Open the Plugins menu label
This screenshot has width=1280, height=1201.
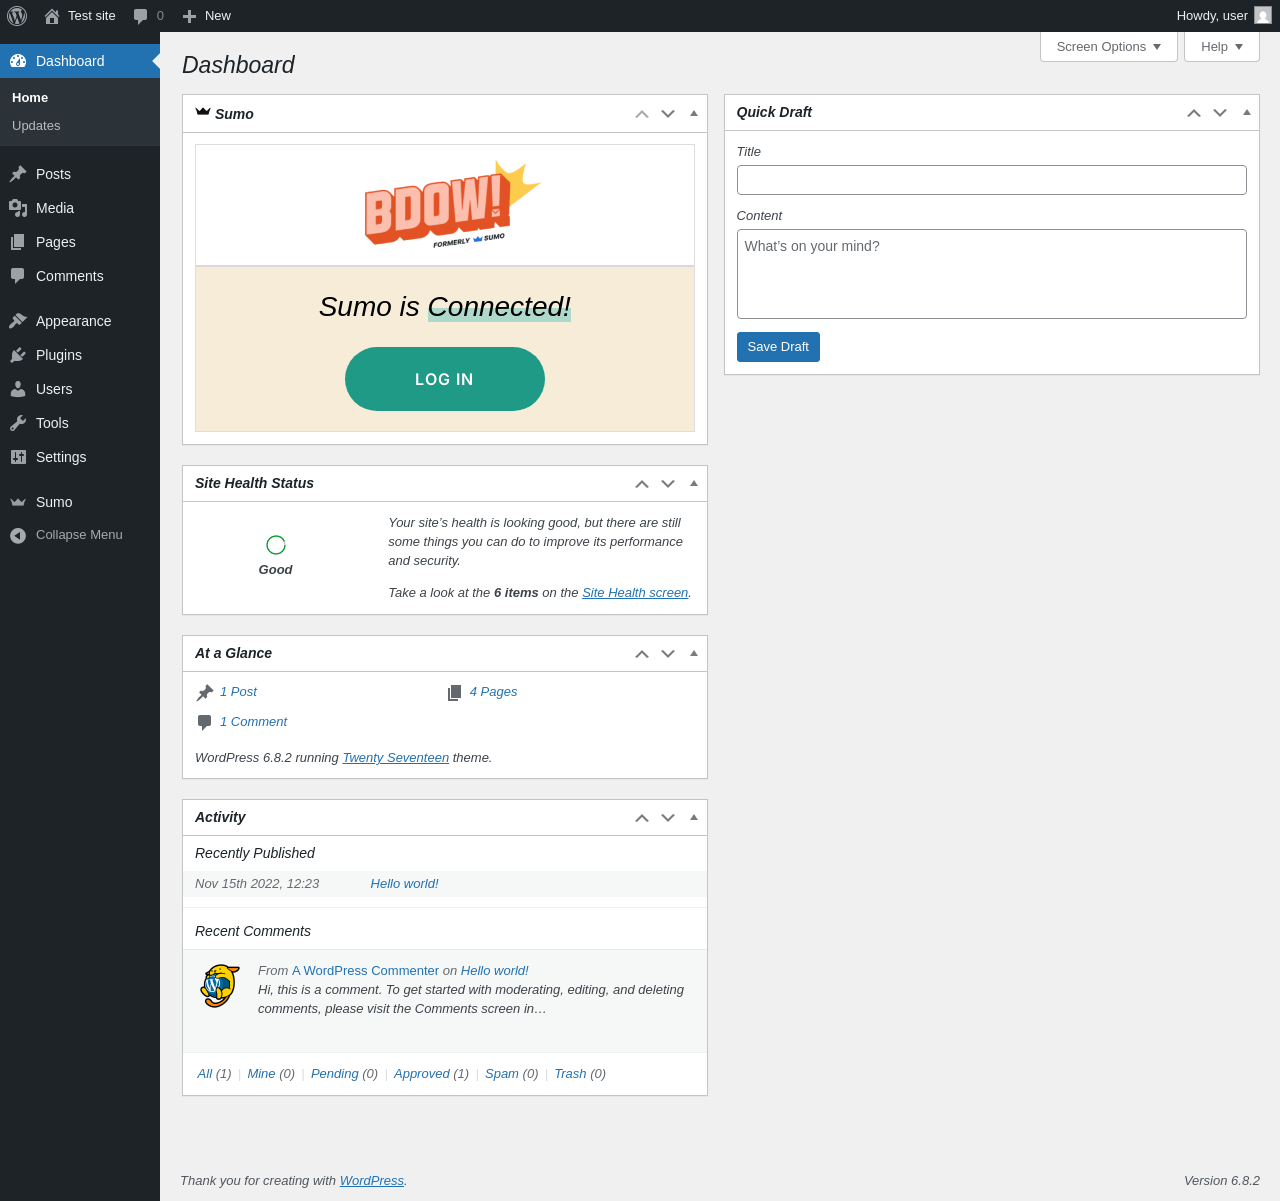point(59,355)
